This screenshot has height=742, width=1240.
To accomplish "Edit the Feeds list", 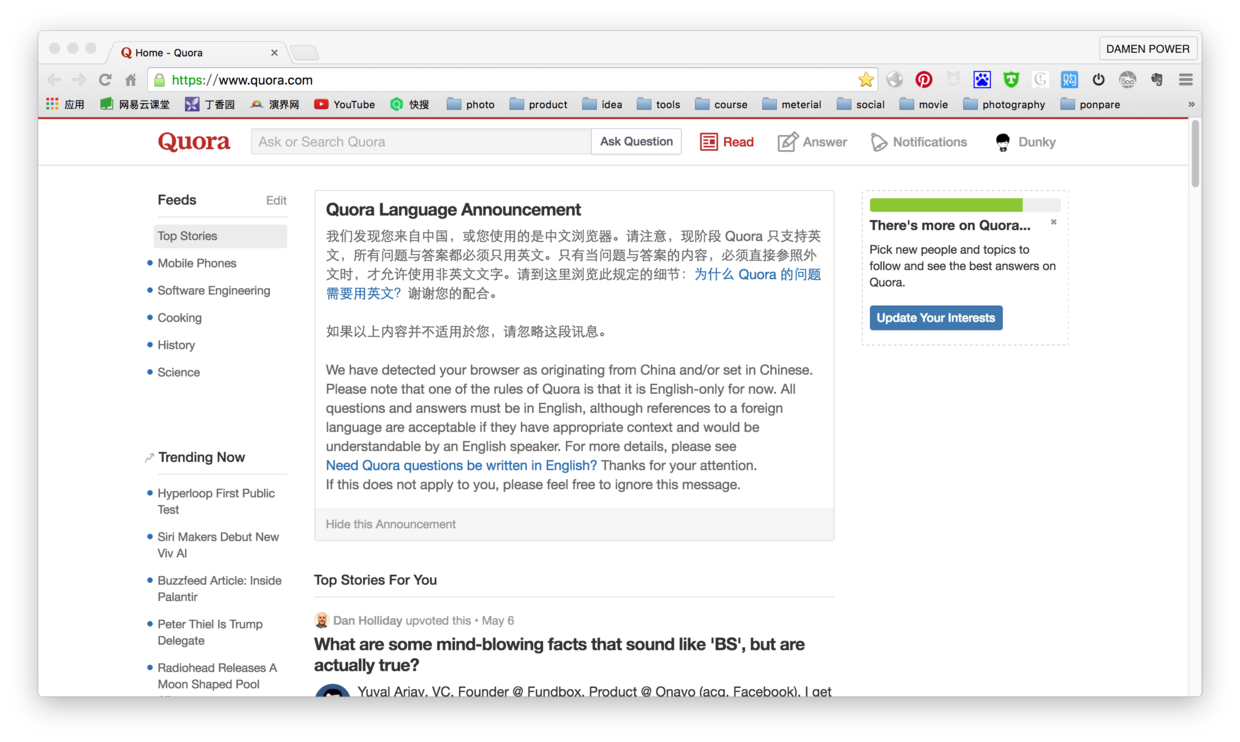I will (x=276, y=201).
